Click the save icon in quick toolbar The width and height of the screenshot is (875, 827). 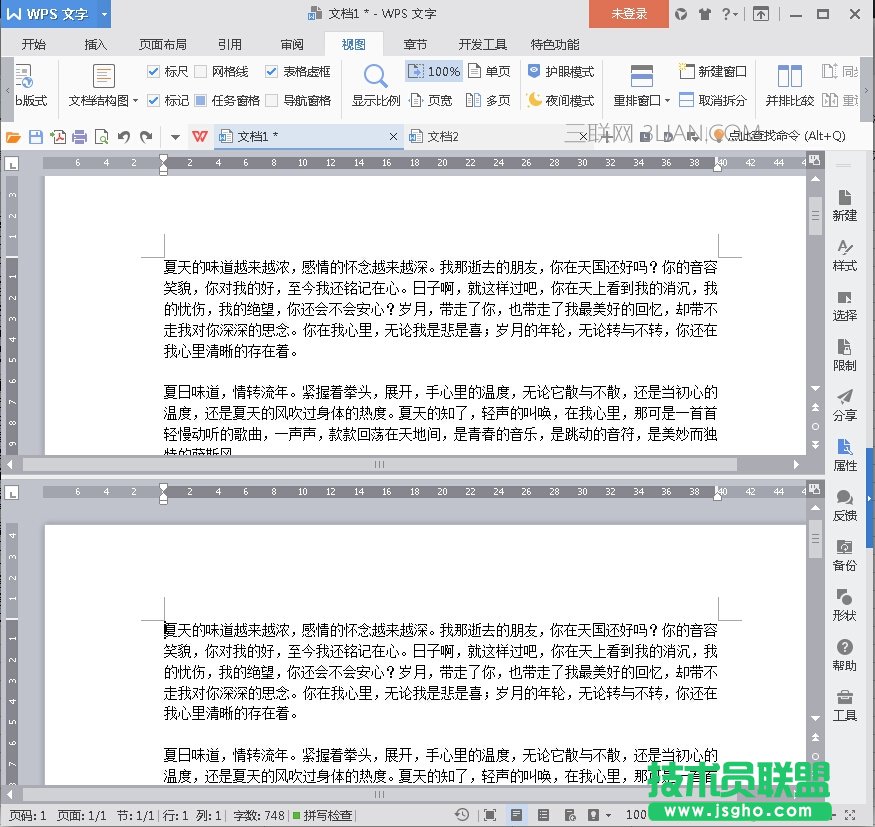click(x=36, y=136)
